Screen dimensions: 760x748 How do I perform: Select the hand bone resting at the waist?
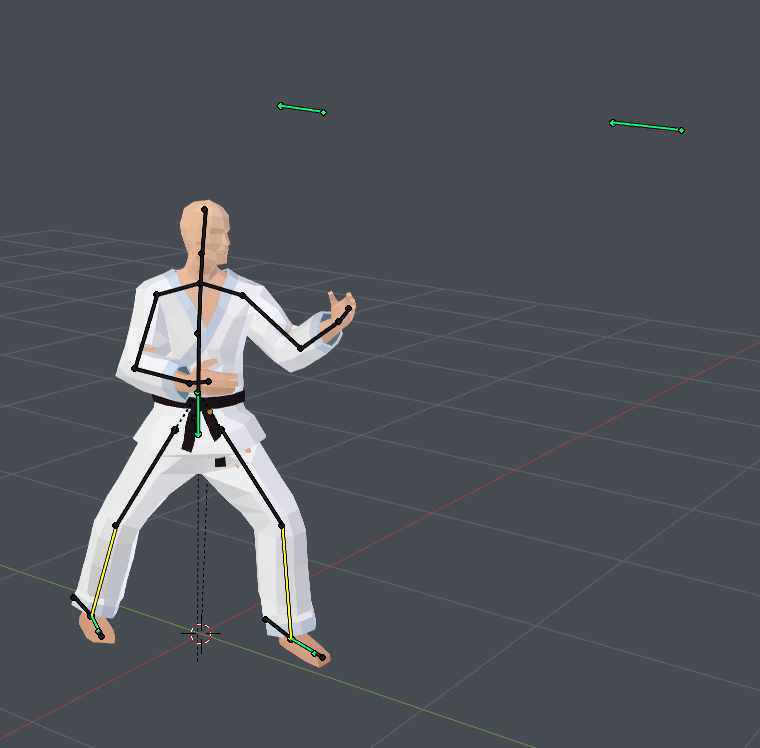click(199, 382)
